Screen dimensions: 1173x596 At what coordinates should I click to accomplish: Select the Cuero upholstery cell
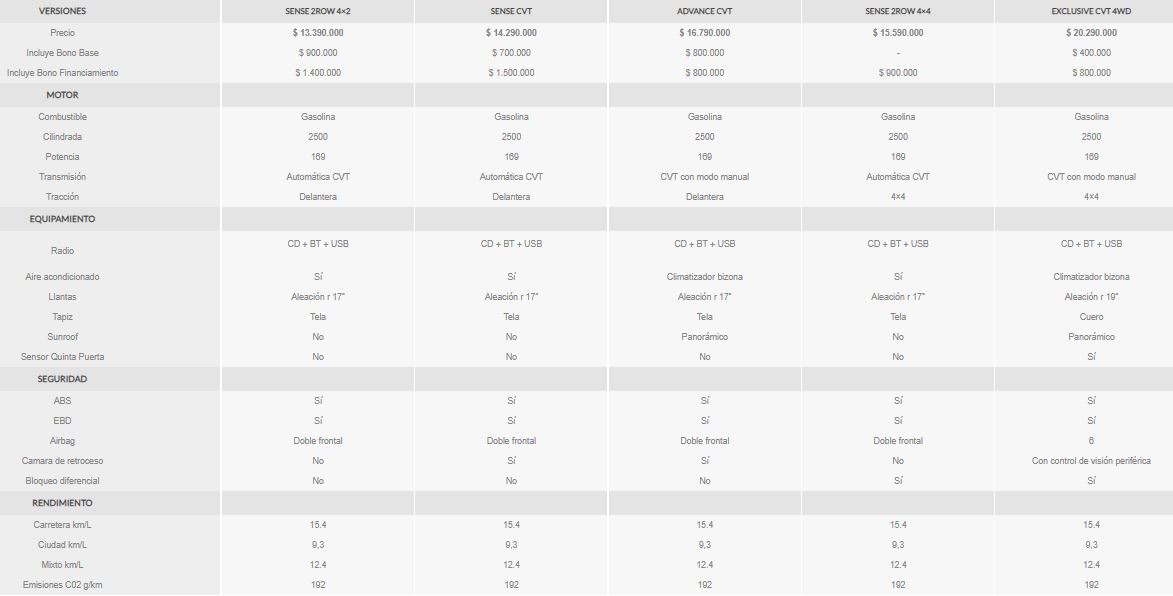[x=1091, y=317]
